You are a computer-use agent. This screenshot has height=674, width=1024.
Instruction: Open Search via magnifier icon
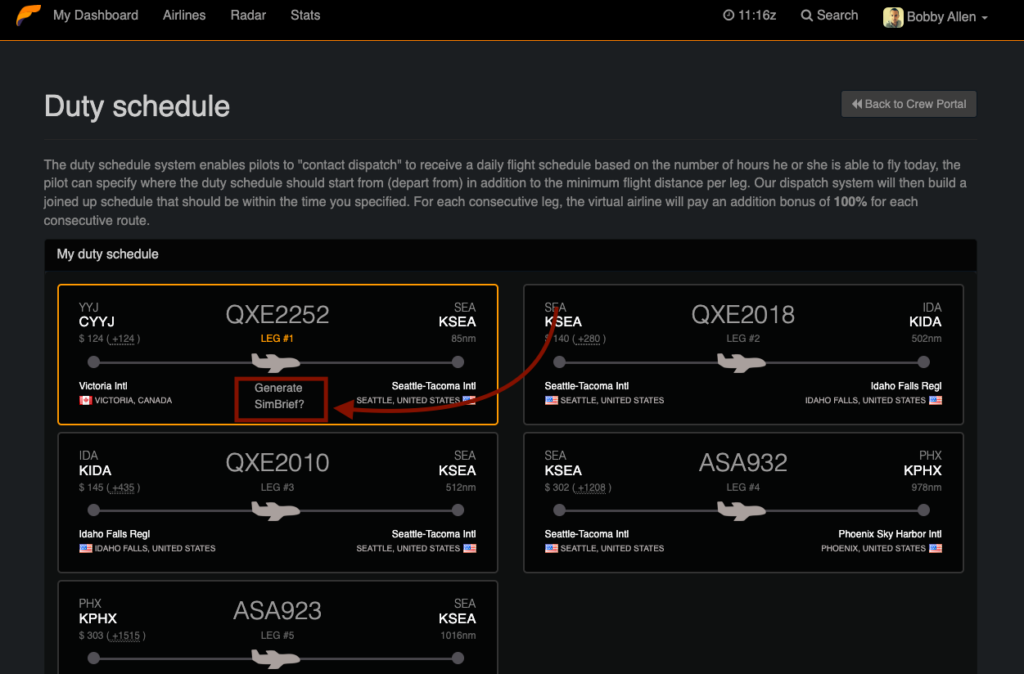[807, 16]
